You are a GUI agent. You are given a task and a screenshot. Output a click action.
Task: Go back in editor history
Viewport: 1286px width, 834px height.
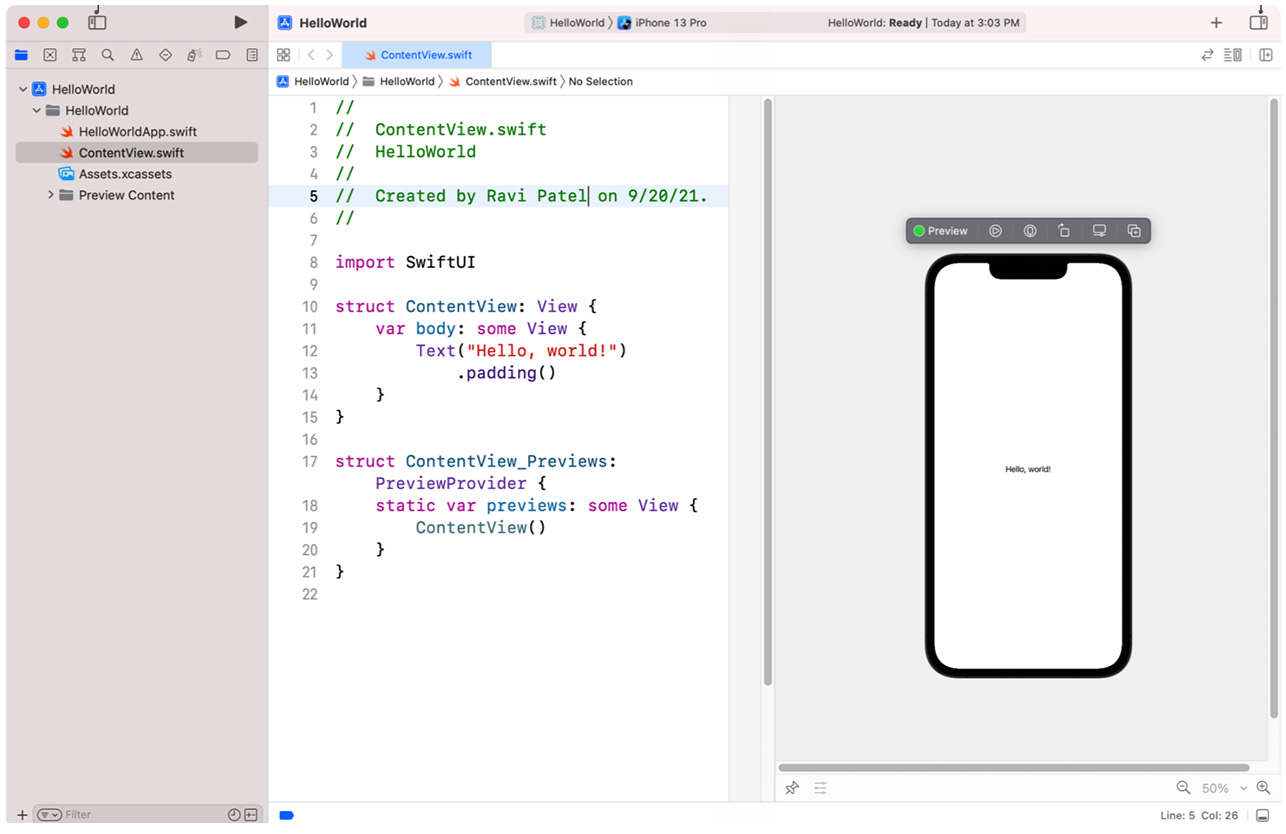tap(311, 55)
